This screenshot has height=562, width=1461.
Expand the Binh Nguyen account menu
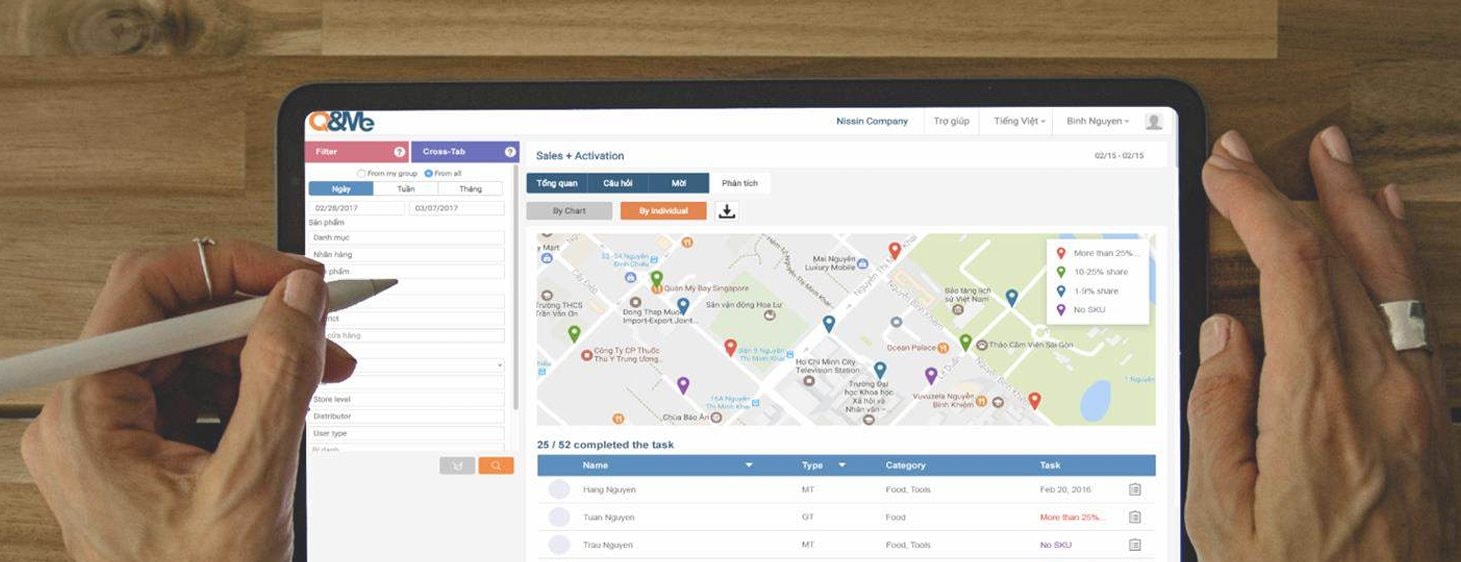click(x=1097, y=121)
